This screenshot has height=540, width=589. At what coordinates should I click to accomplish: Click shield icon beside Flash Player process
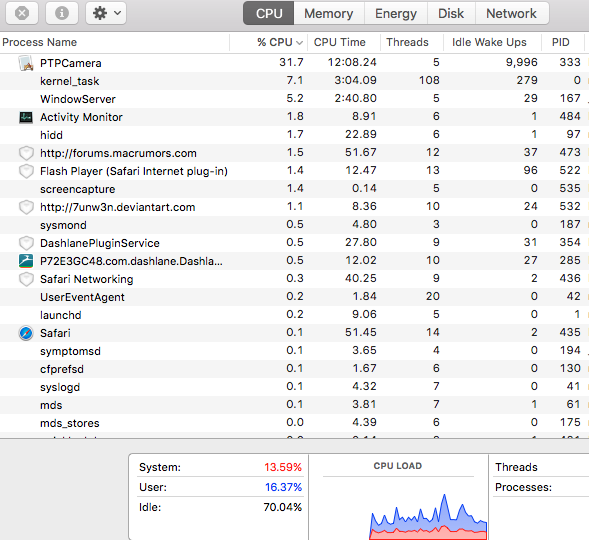point(26,171)
